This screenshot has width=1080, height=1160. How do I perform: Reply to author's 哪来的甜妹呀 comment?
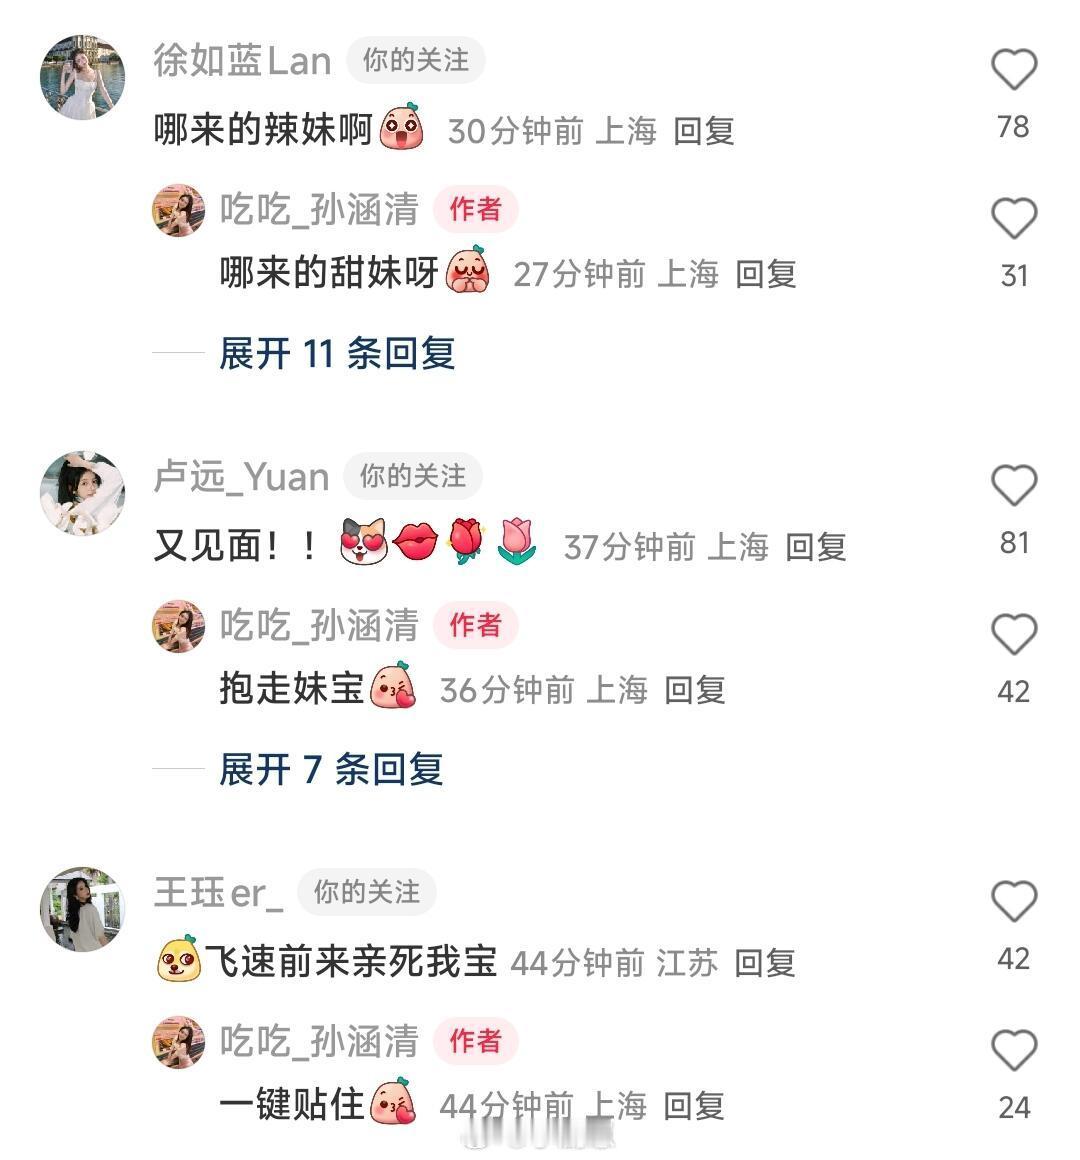(x=766, y=274)
